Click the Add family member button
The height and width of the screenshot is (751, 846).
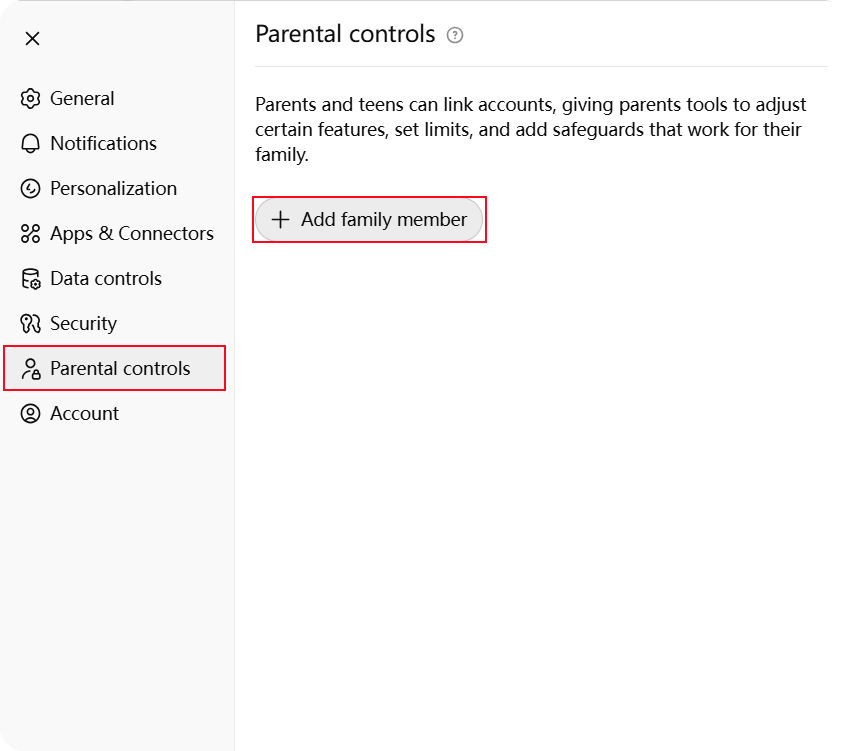[369, 219]
